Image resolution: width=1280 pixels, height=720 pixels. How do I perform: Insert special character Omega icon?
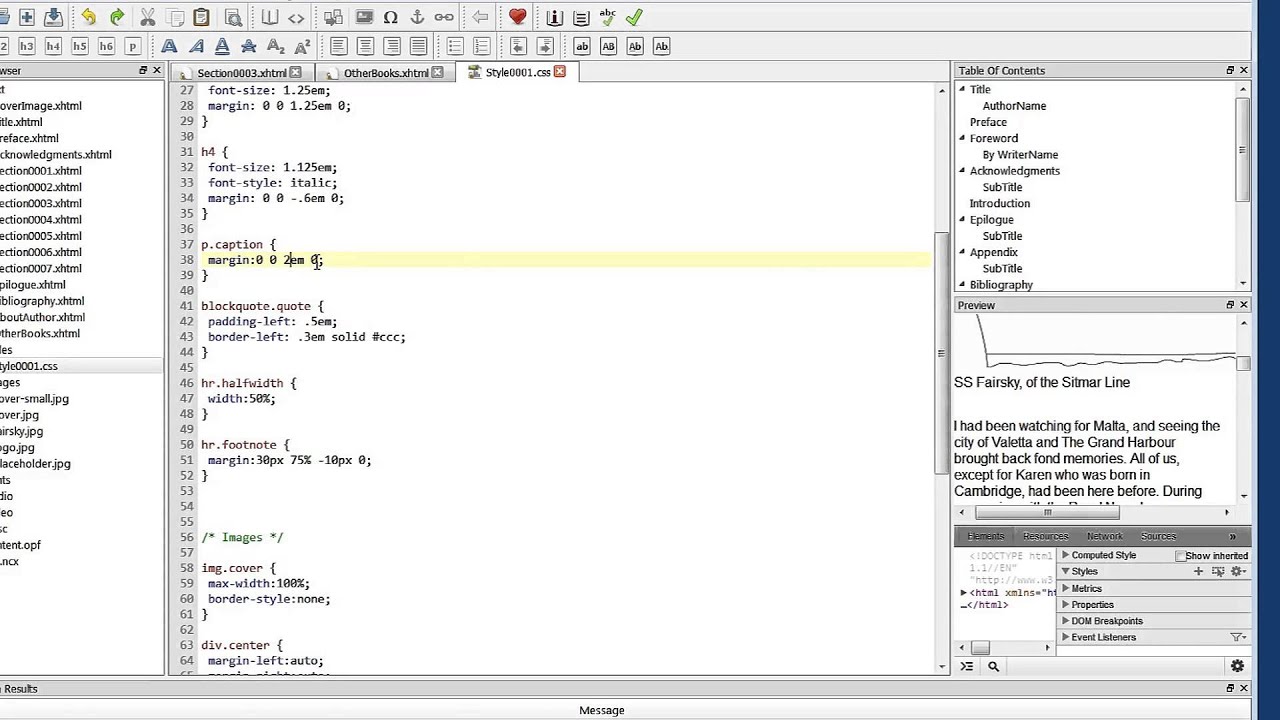point(390,17)
